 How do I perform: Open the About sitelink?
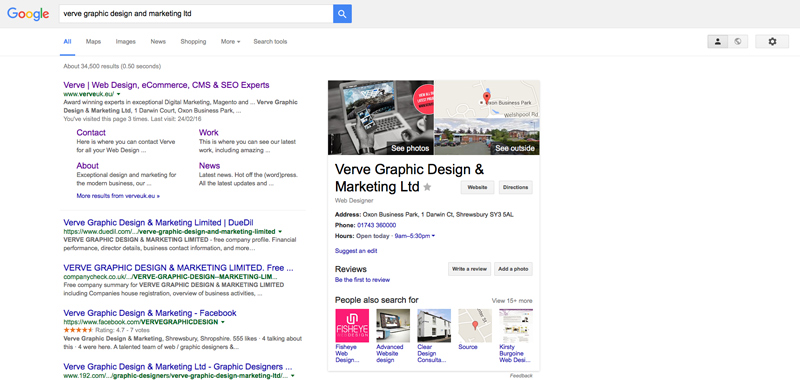coord(88,166)
